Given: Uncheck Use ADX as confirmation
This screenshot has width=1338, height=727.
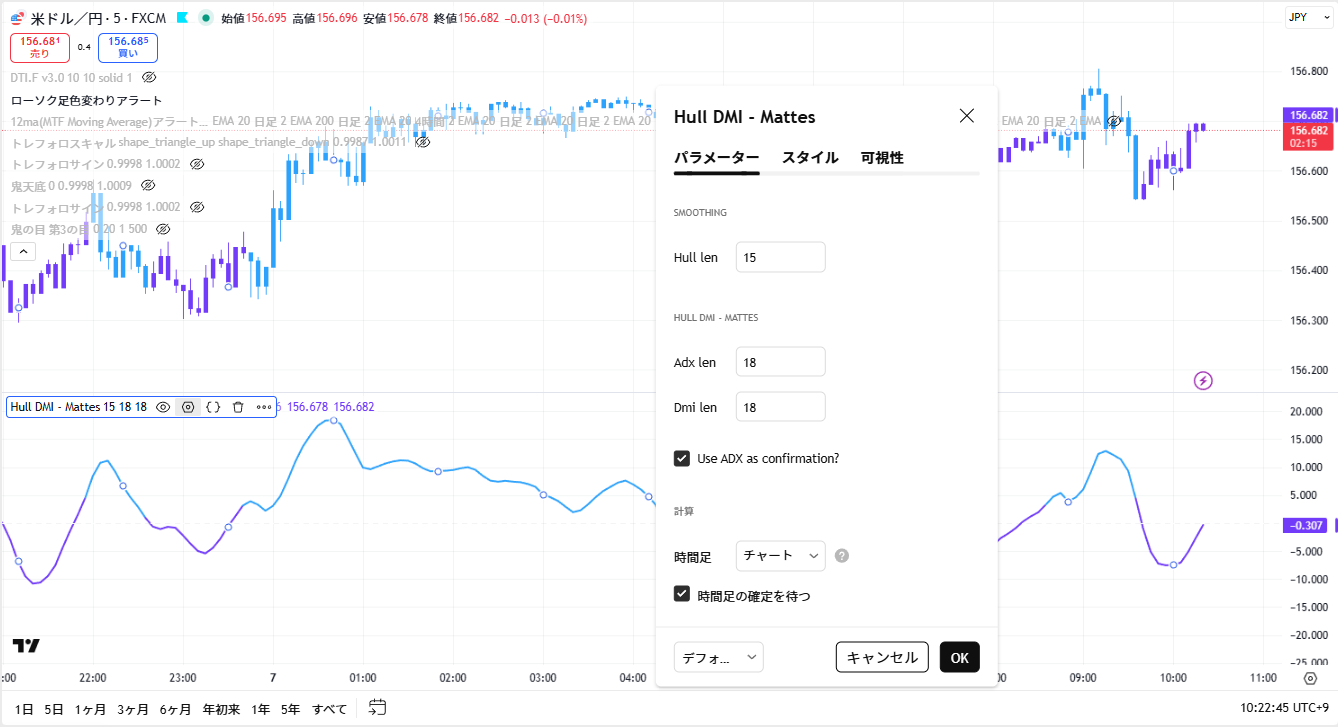Looking at the screenshot, I should click(x=682, y=458).
